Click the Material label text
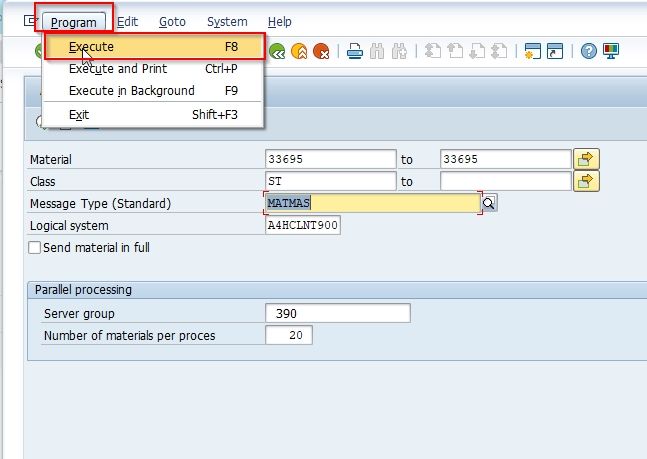Viewport: 647px width, 459px height. click(x=51, y=159)
